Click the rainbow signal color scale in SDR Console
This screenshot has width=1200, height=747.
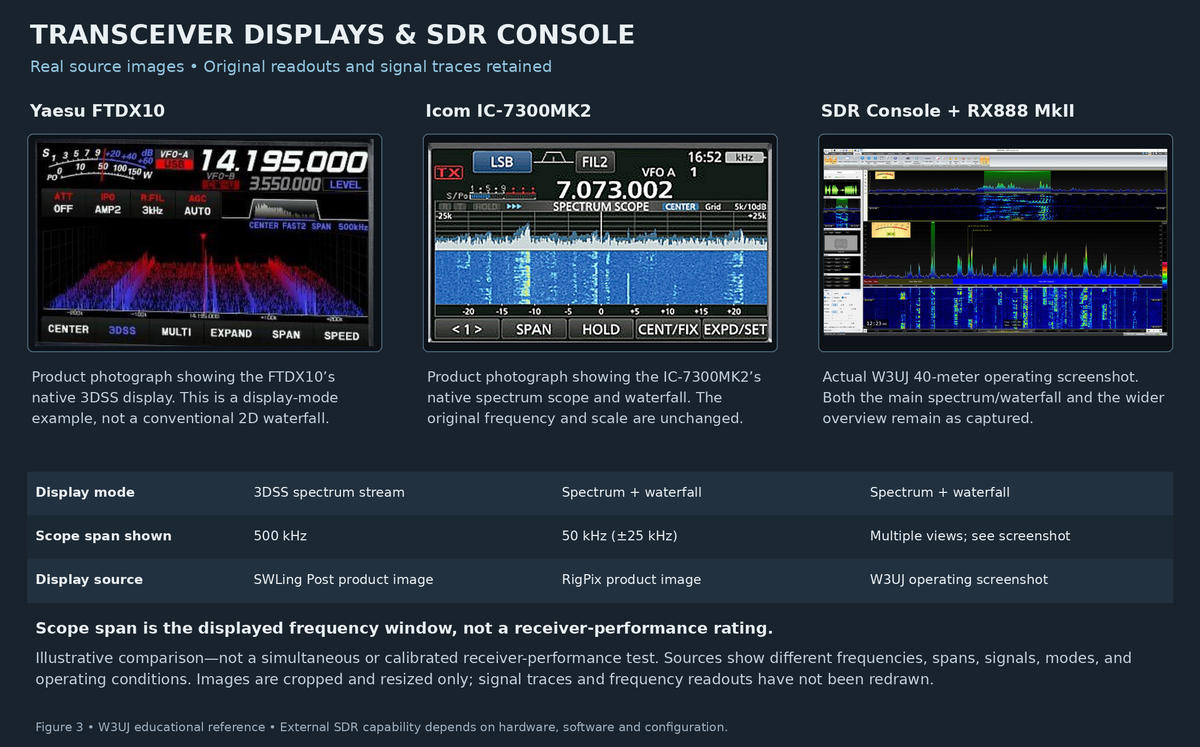pos(1165,276)
